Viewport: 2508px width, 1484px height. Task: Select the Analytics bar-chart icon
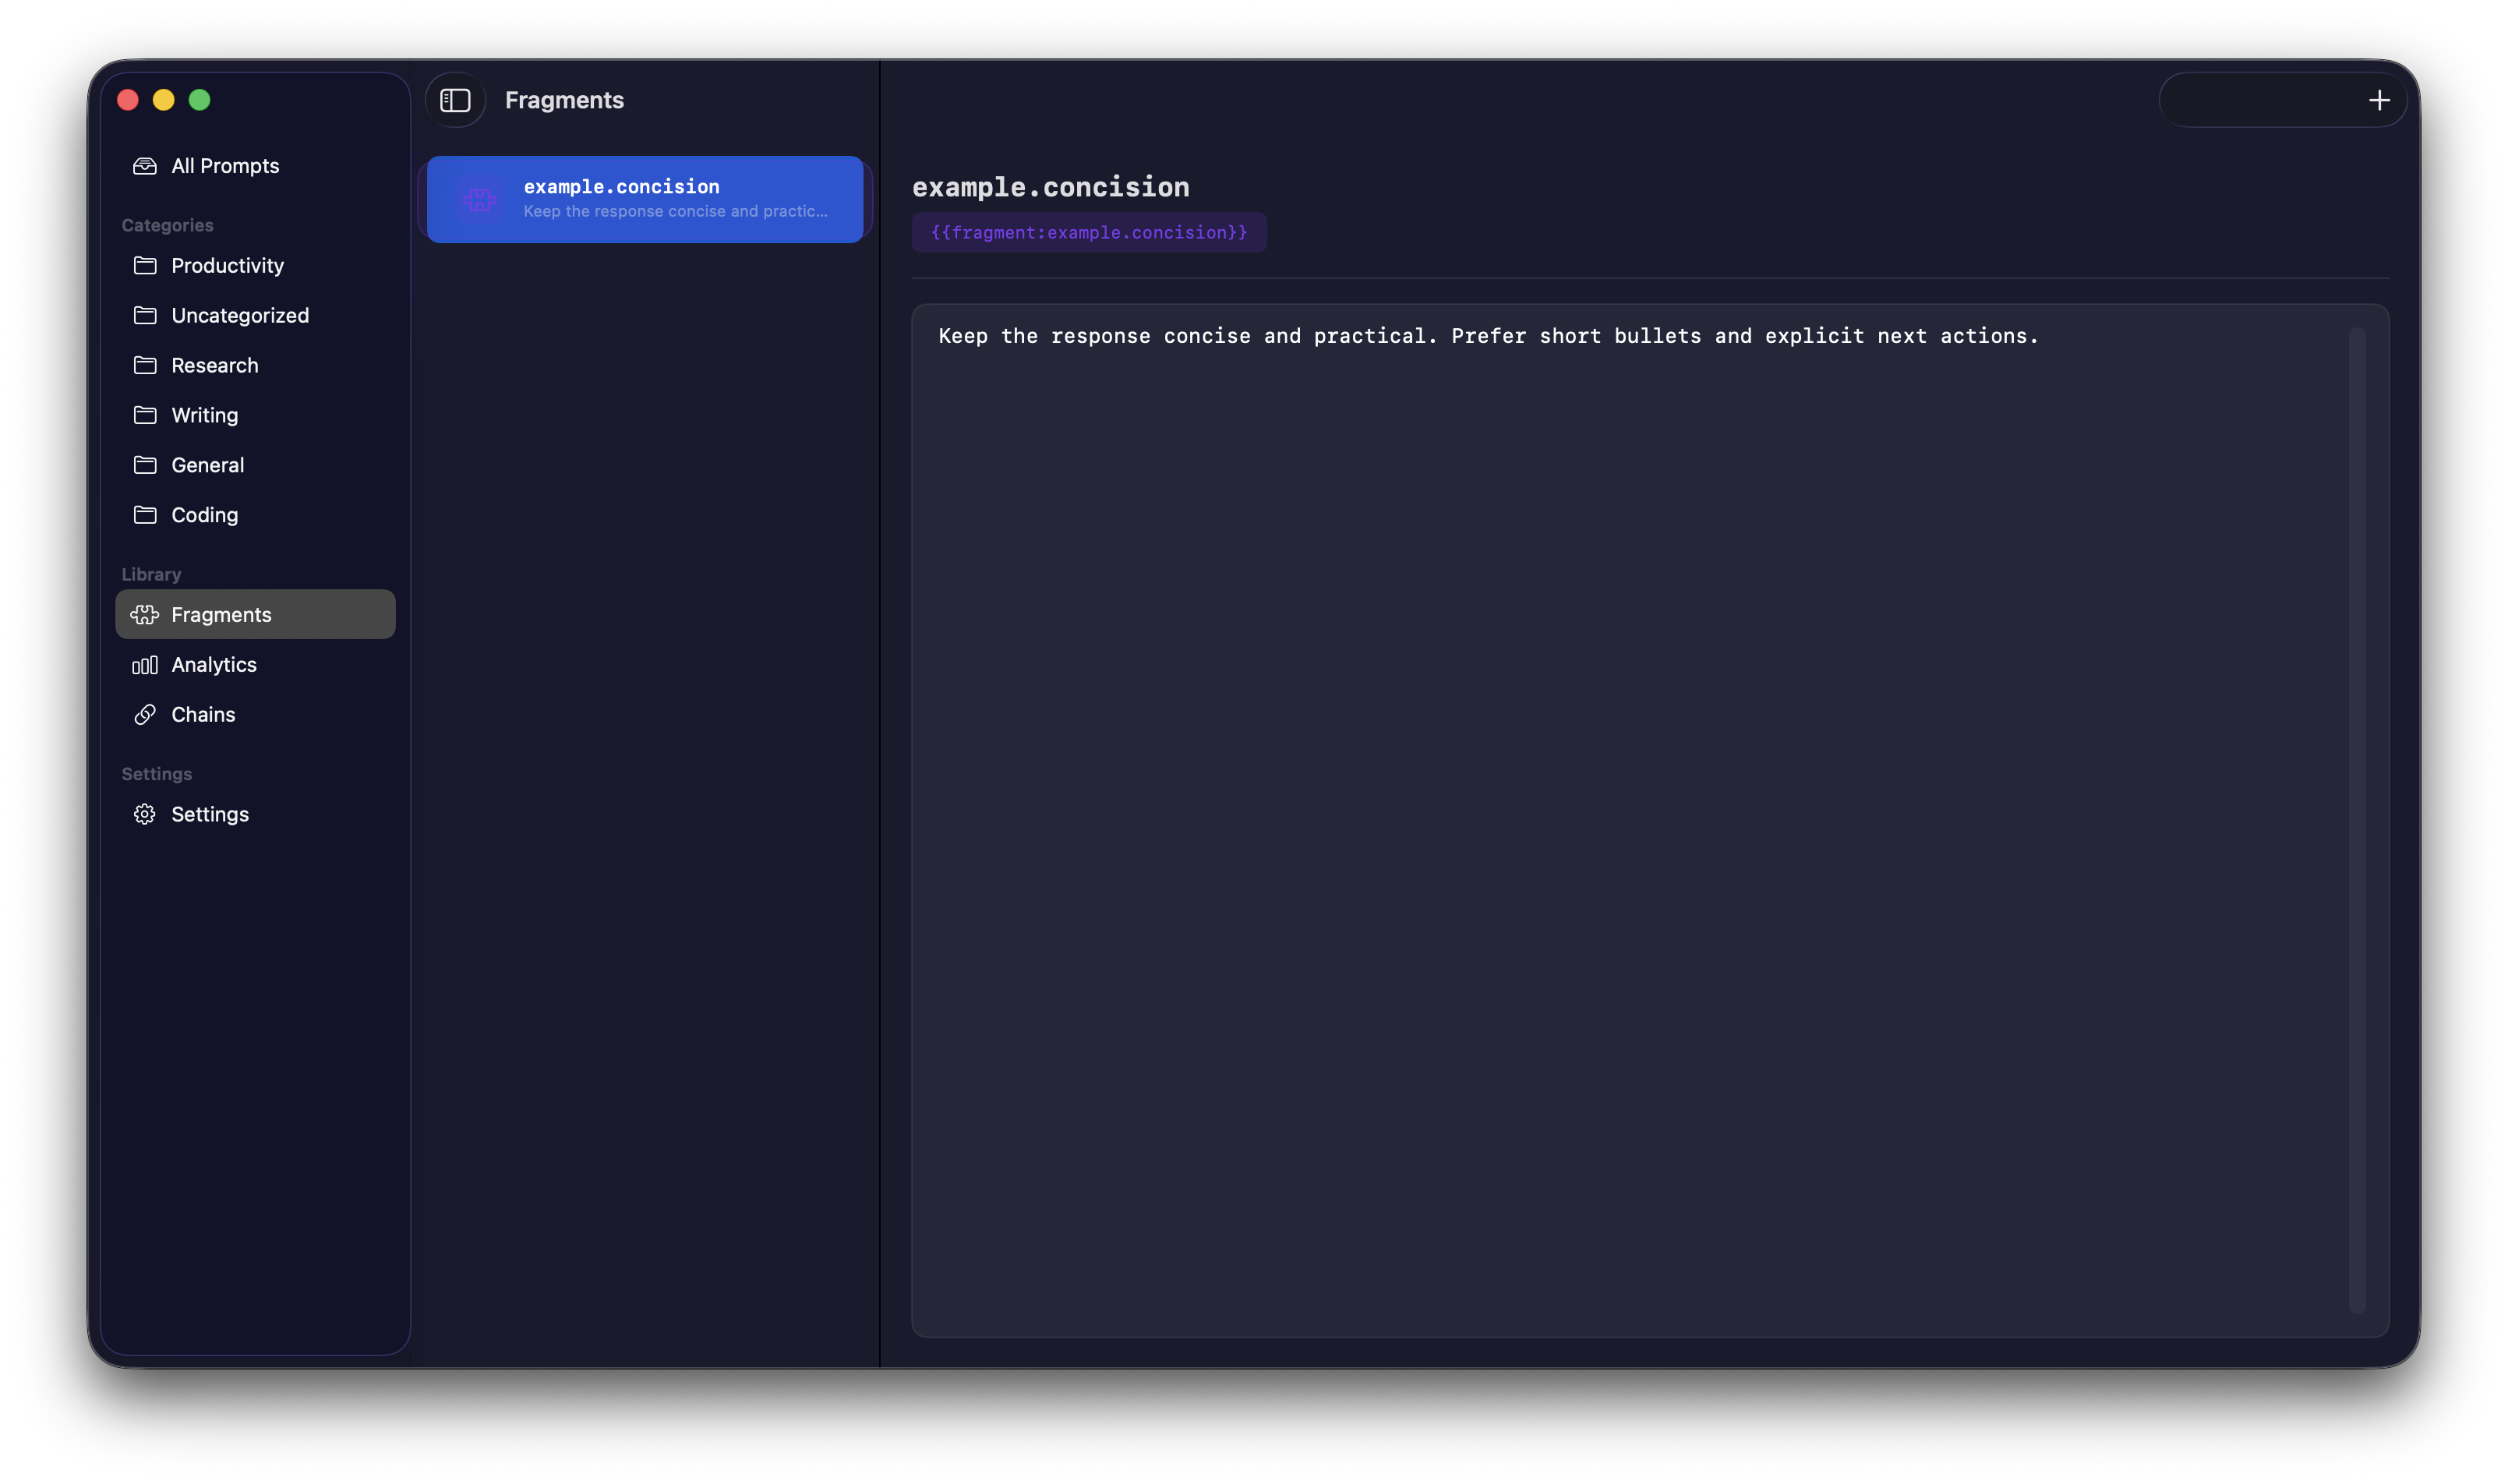point(146,664)
